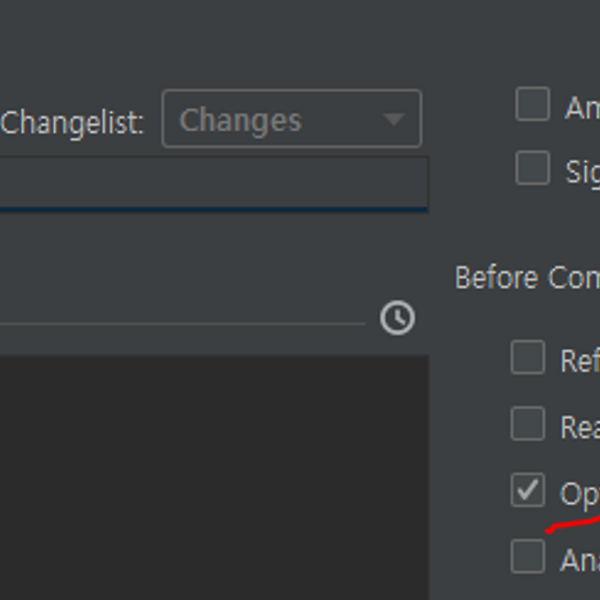Click the 'Ana' label text
The height and width of the screenshot is (600, 600).
coord(580,560)
